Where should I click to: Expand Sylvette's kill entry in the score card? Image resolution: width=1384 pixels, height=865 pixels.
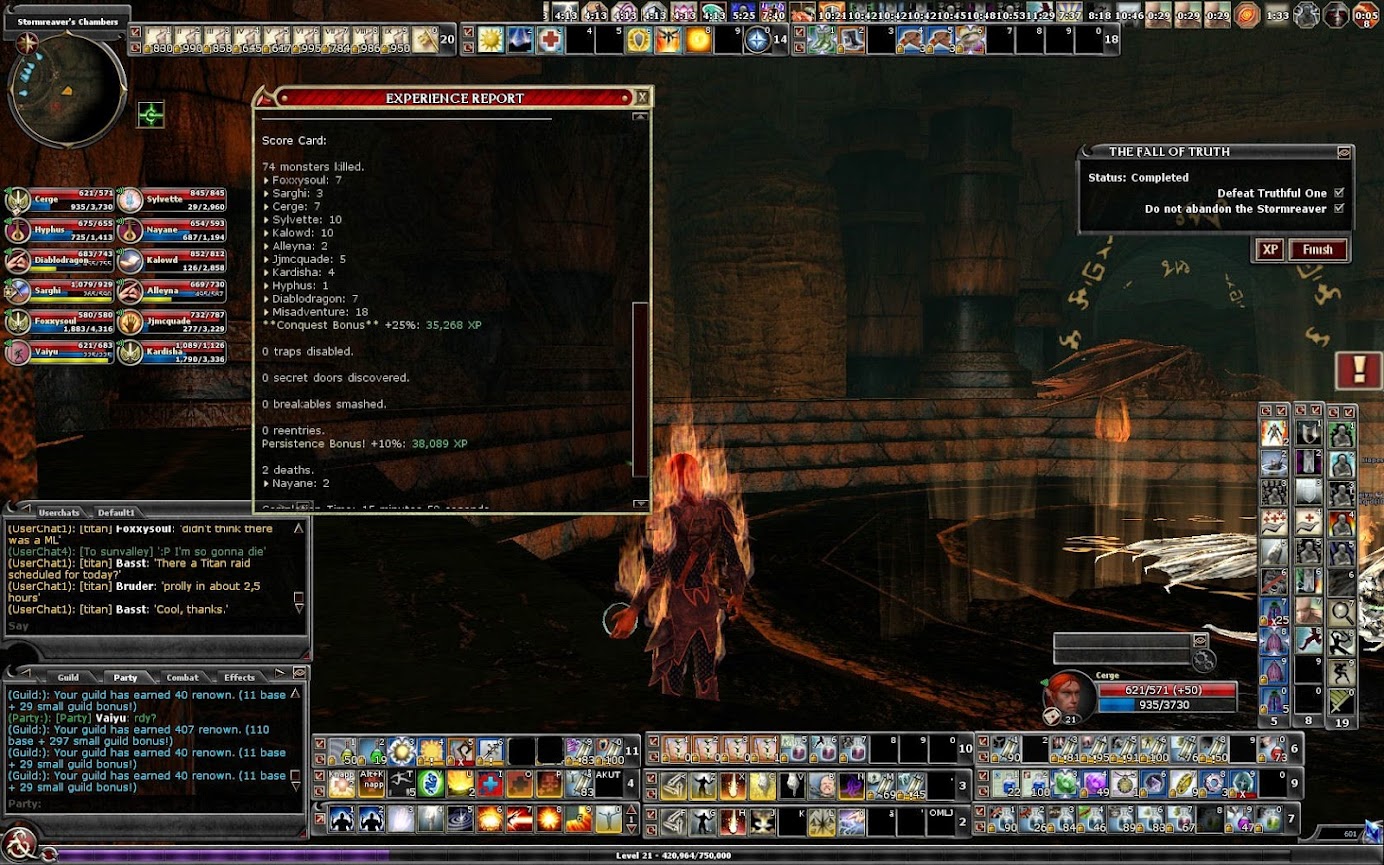(x=266, y=220)
